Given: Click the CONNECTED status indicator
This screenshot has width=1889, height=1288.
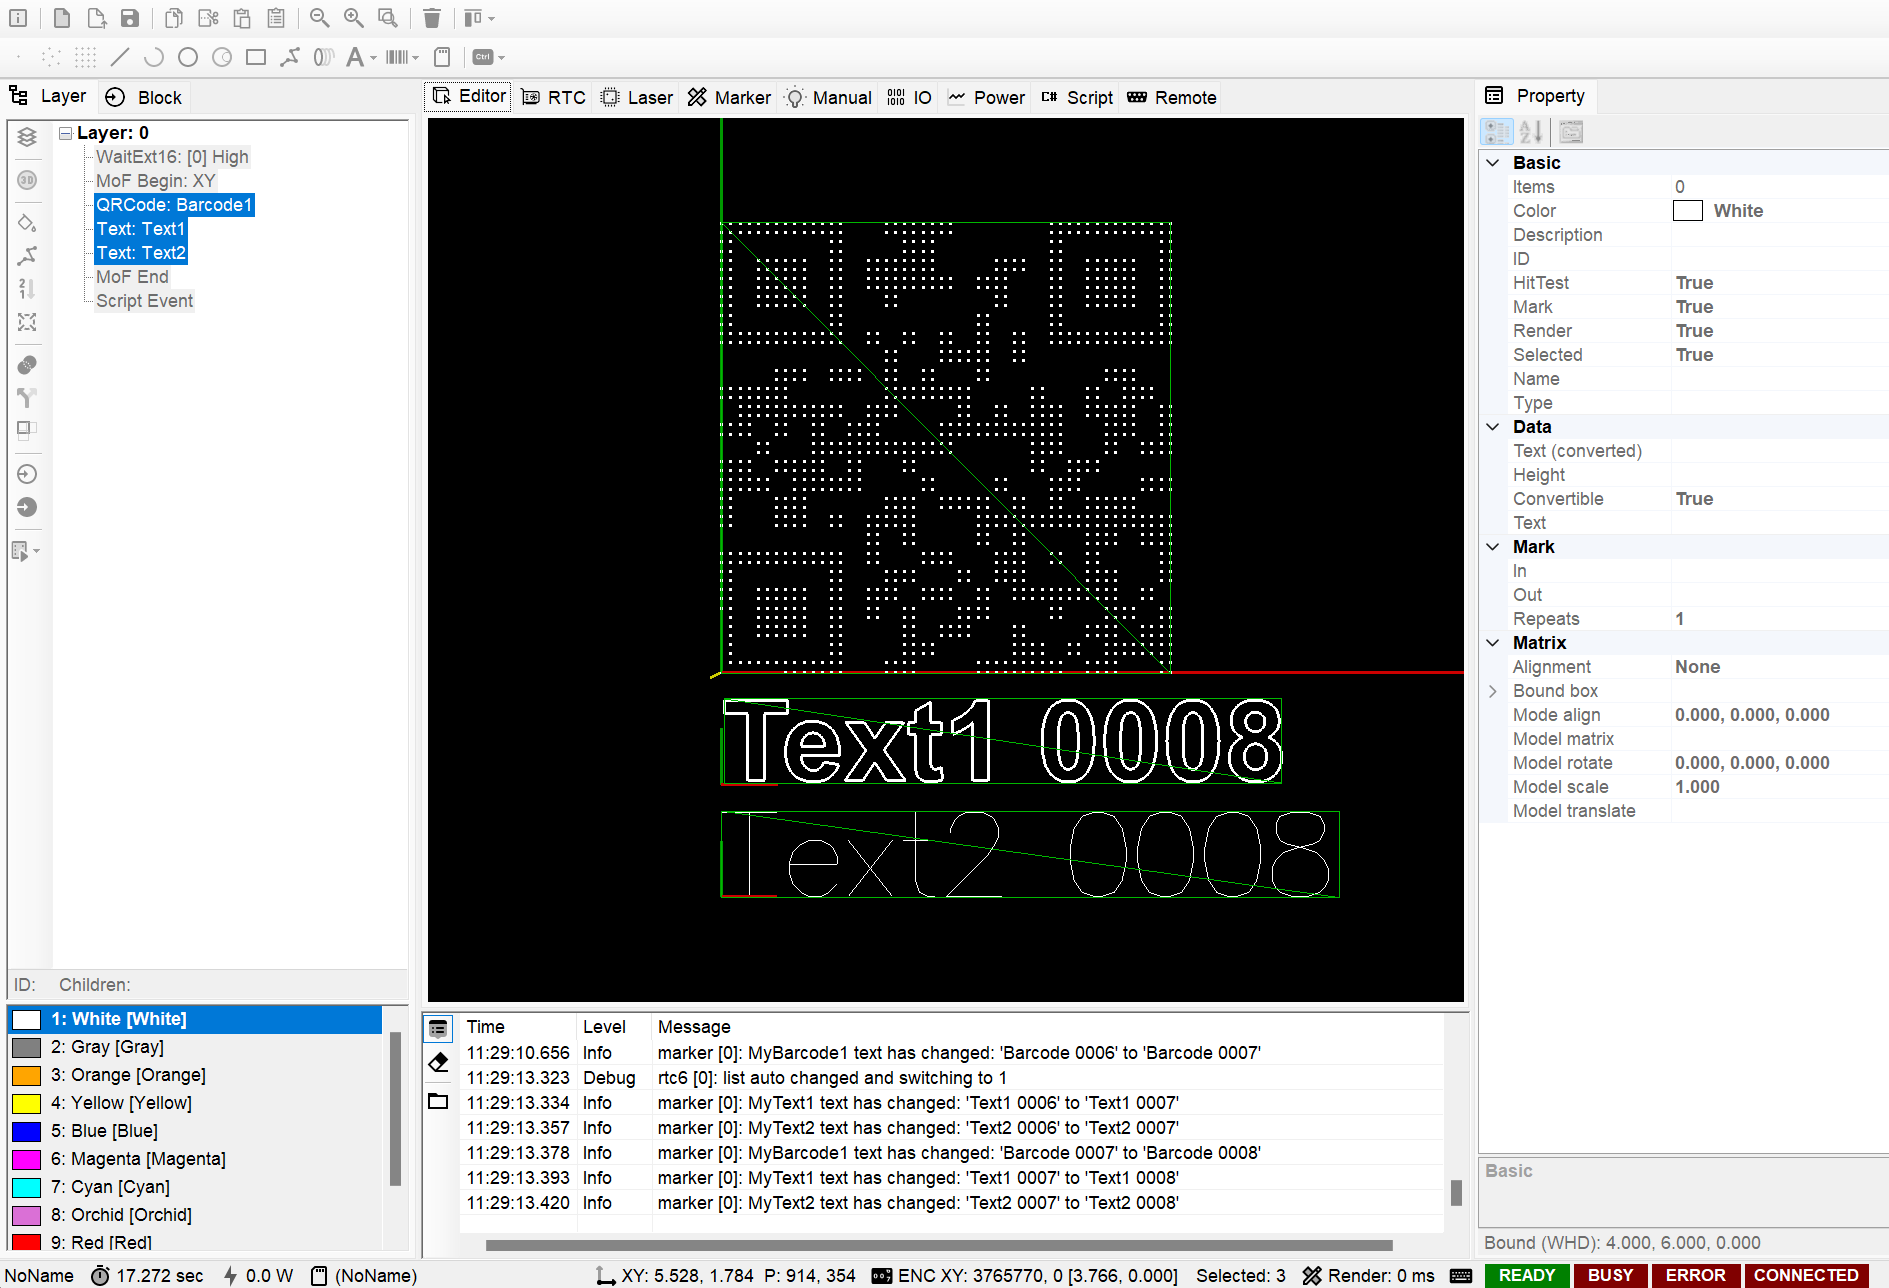Looking at the screenshot, I should [1806, 1275].
